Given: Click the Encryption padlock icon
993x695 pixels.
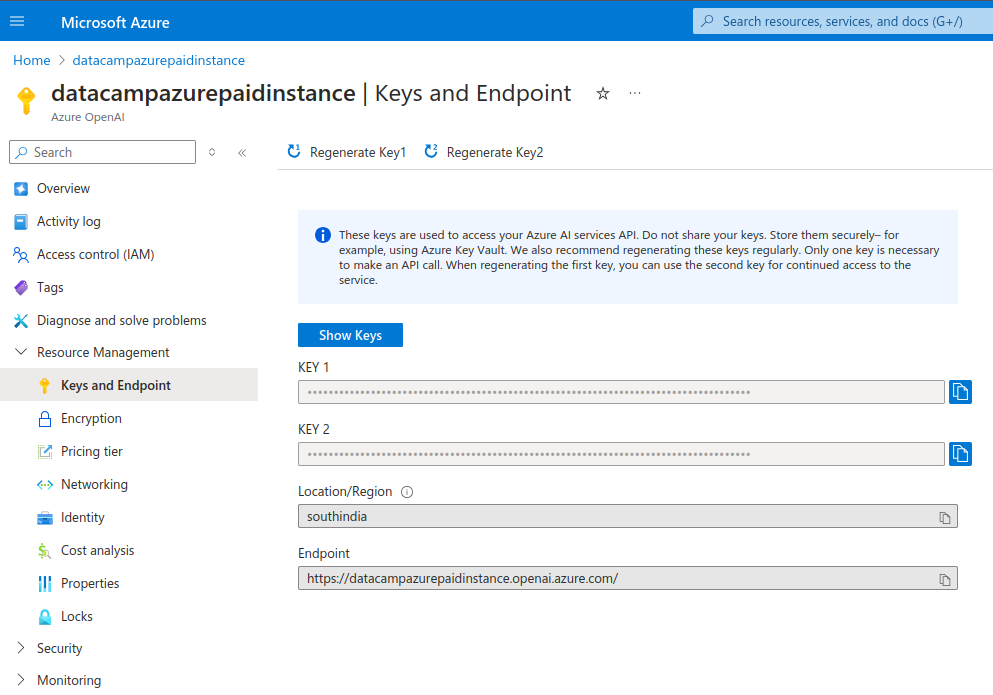Looking at the screenshot, I should [x=45, y=419].
